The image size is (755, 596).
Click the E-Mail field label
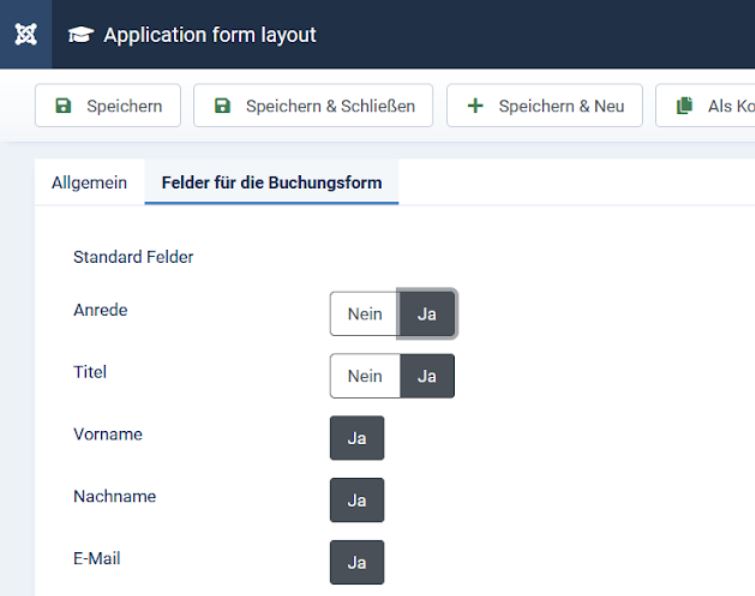96,558
